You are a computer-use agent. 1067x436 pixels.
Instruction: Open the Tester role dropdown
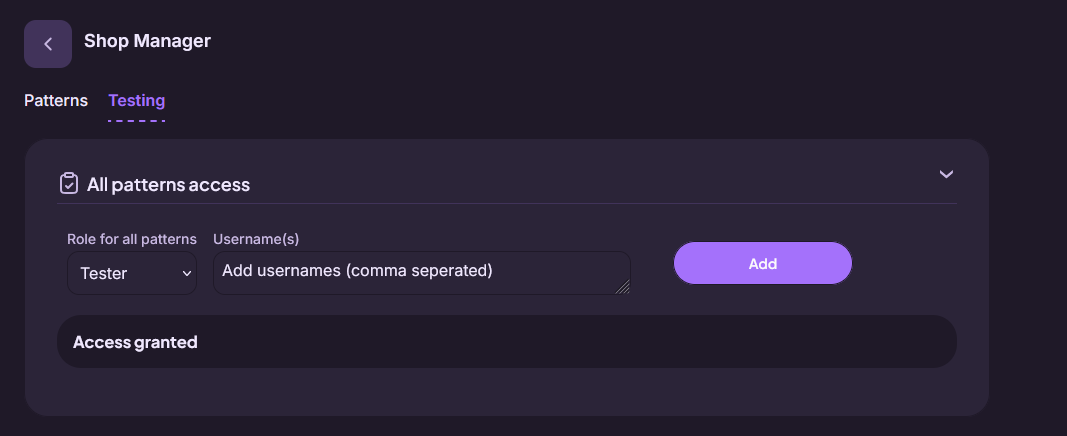(x=132, y=273)
